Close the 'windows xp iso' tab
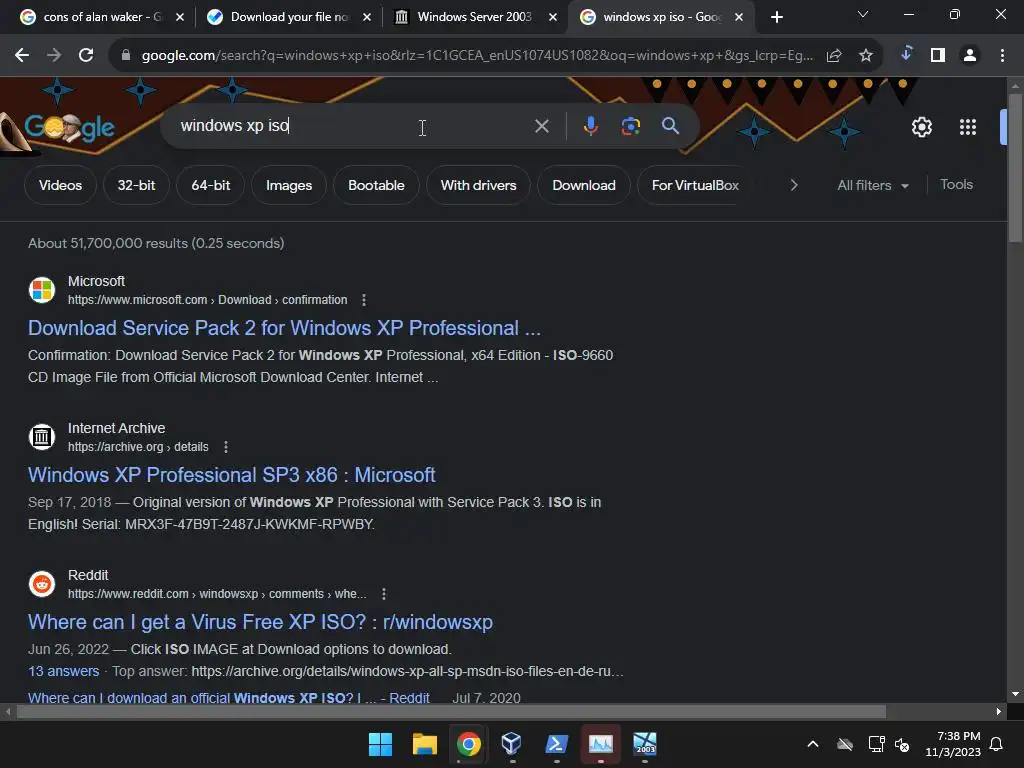This screenshot has width=1024, height=768. click(739, 17)
